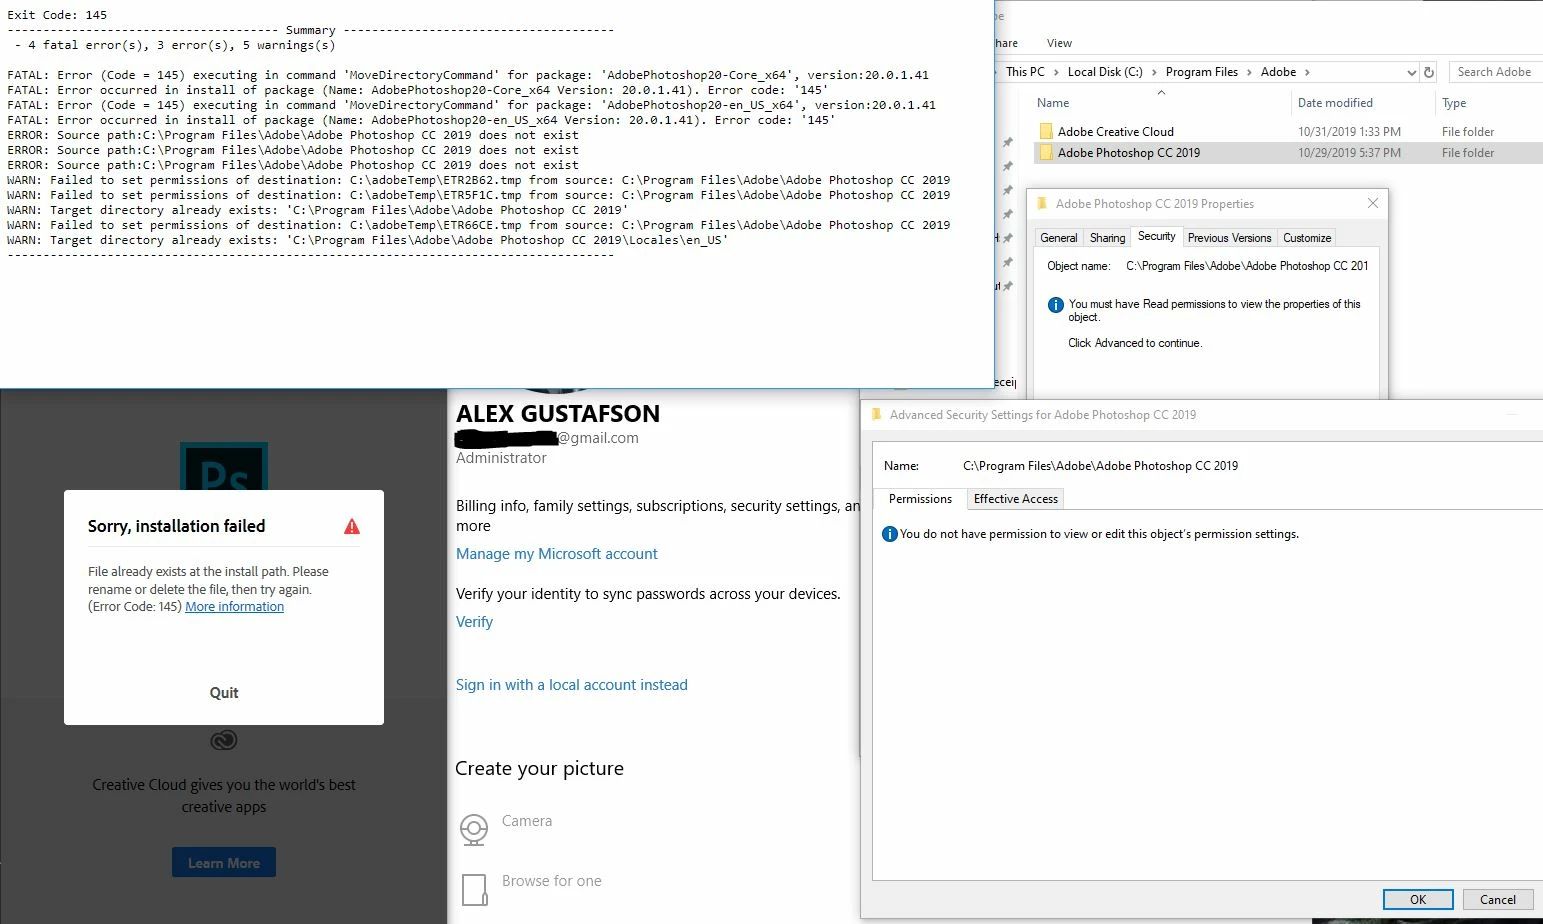
Task: Sort by the Type column header
Action: tap(1454, 103)
